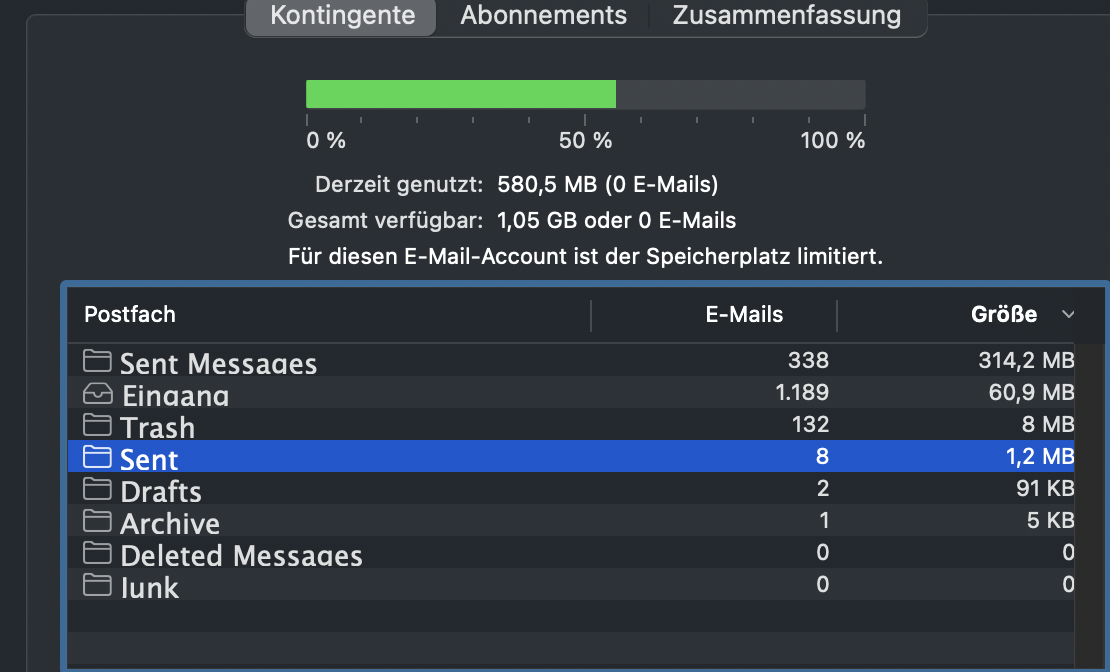Click the Drafts folder icon
Screen dimensions: 1110x672
click(96, 489)
